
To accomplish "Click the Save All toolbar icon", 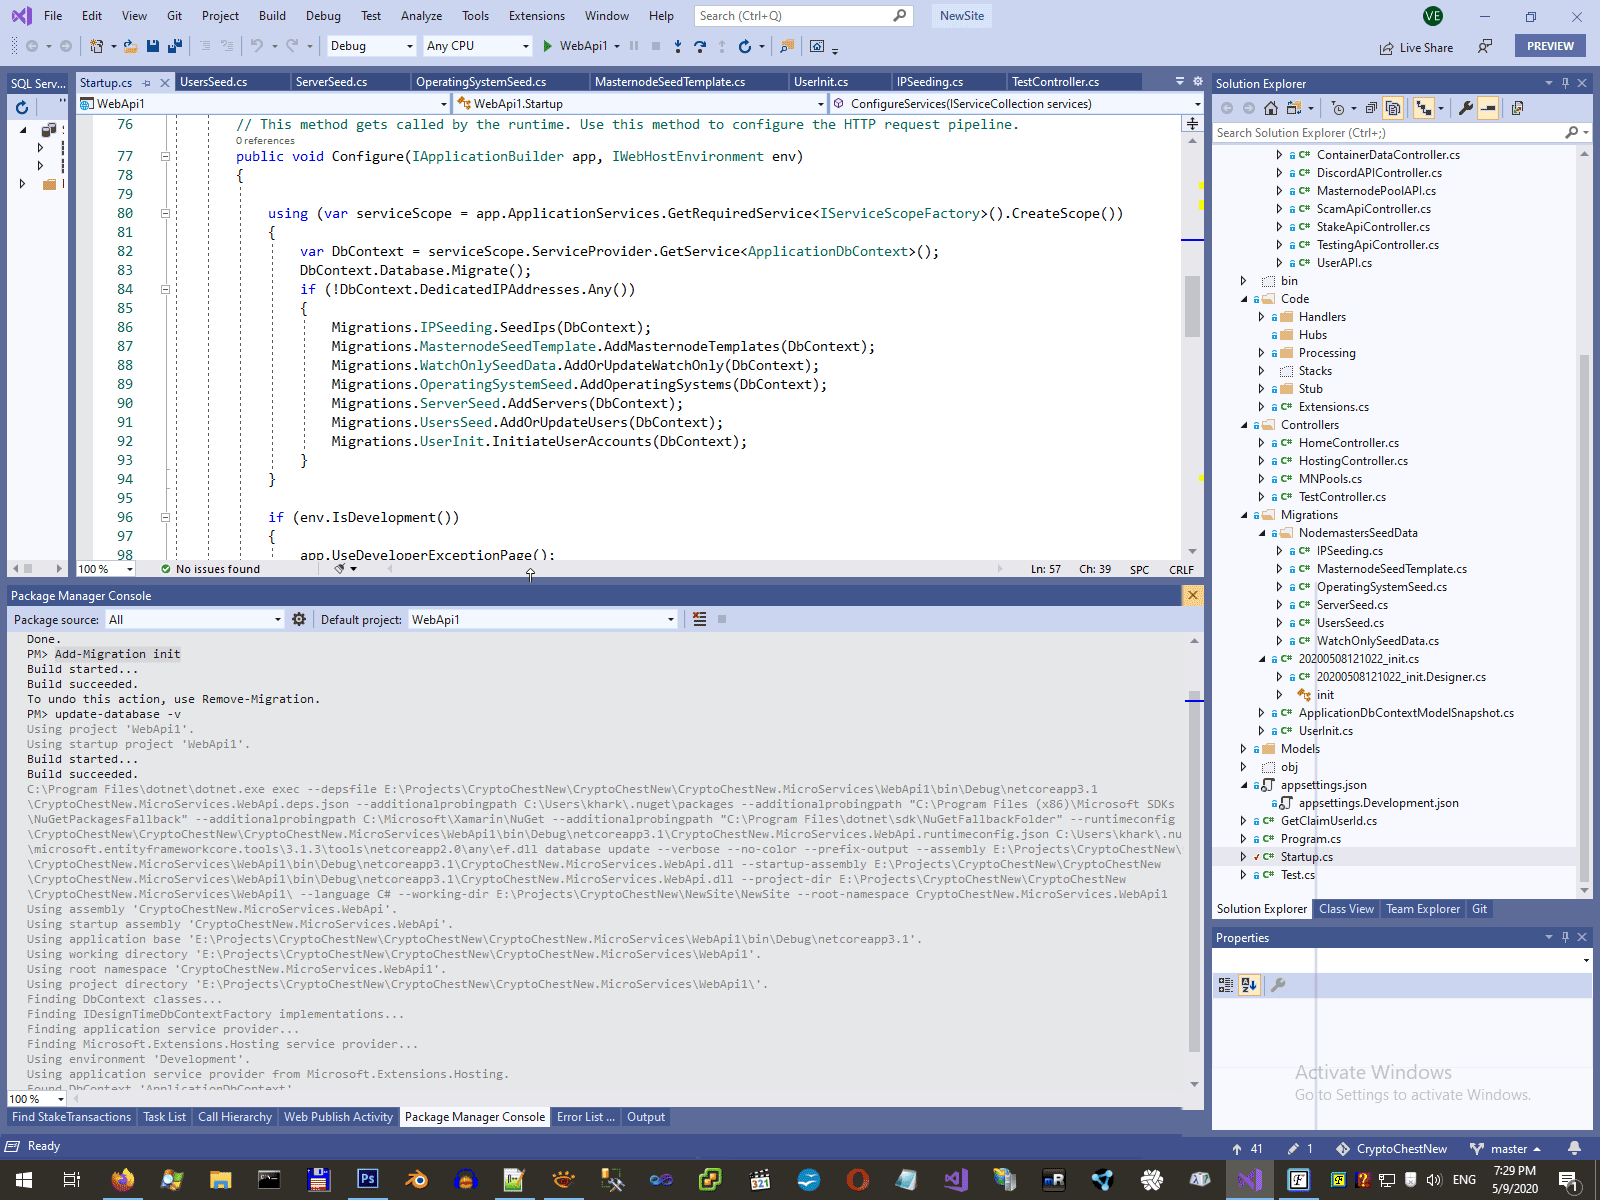I will pyautogui.click(x=175, y=46).
